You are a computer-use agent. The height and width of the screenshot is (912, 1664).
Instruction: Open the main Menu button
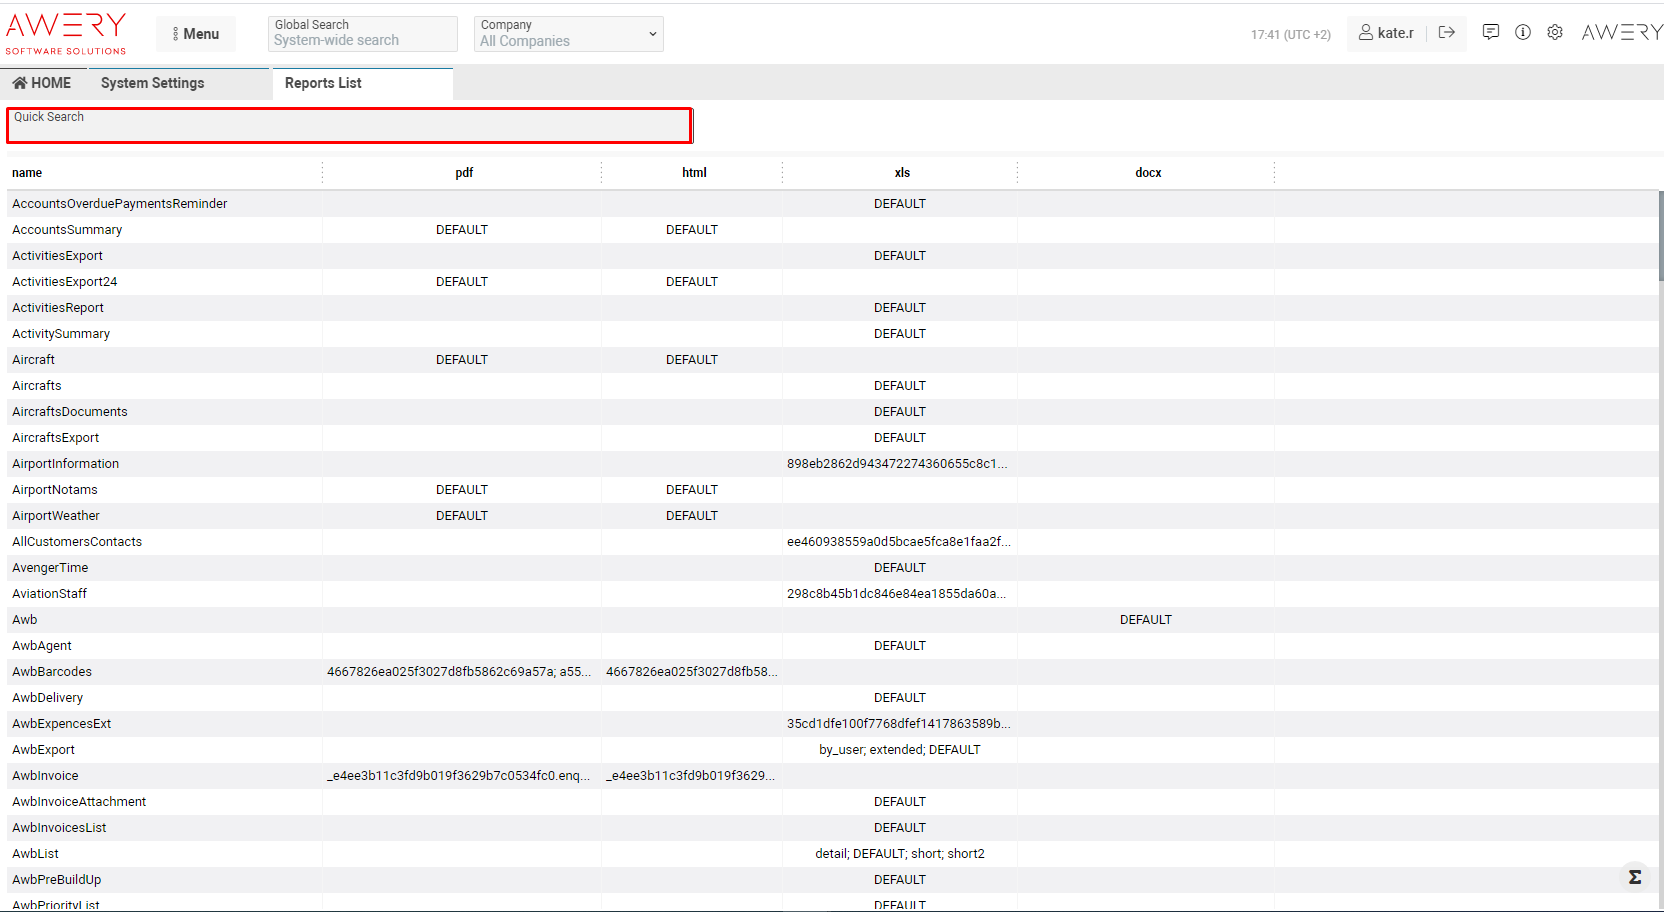pyautogui.click(x=196, y=34)
